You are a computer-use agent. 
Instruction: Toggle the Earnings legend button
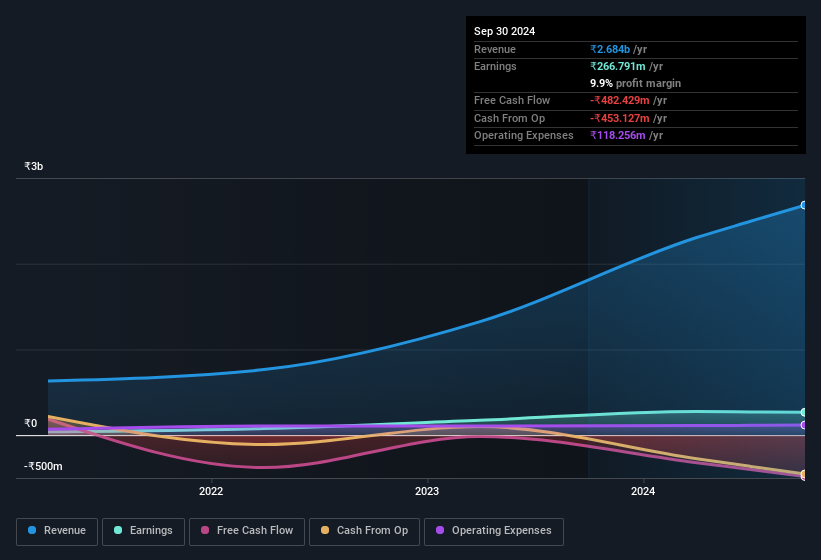click(143, 531)
